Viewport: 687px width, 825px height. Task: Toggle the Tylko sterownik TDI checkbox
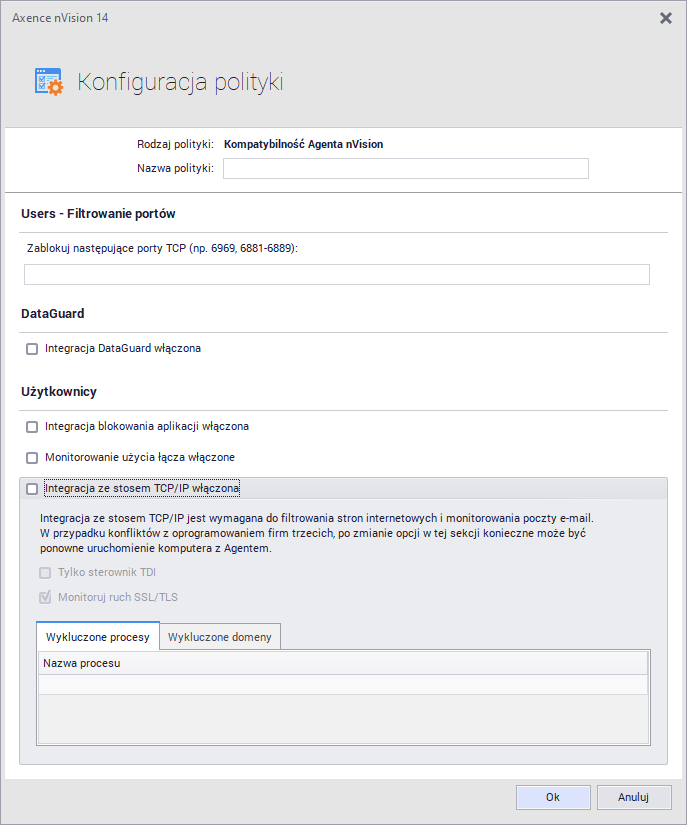click(x=45, y=573)
